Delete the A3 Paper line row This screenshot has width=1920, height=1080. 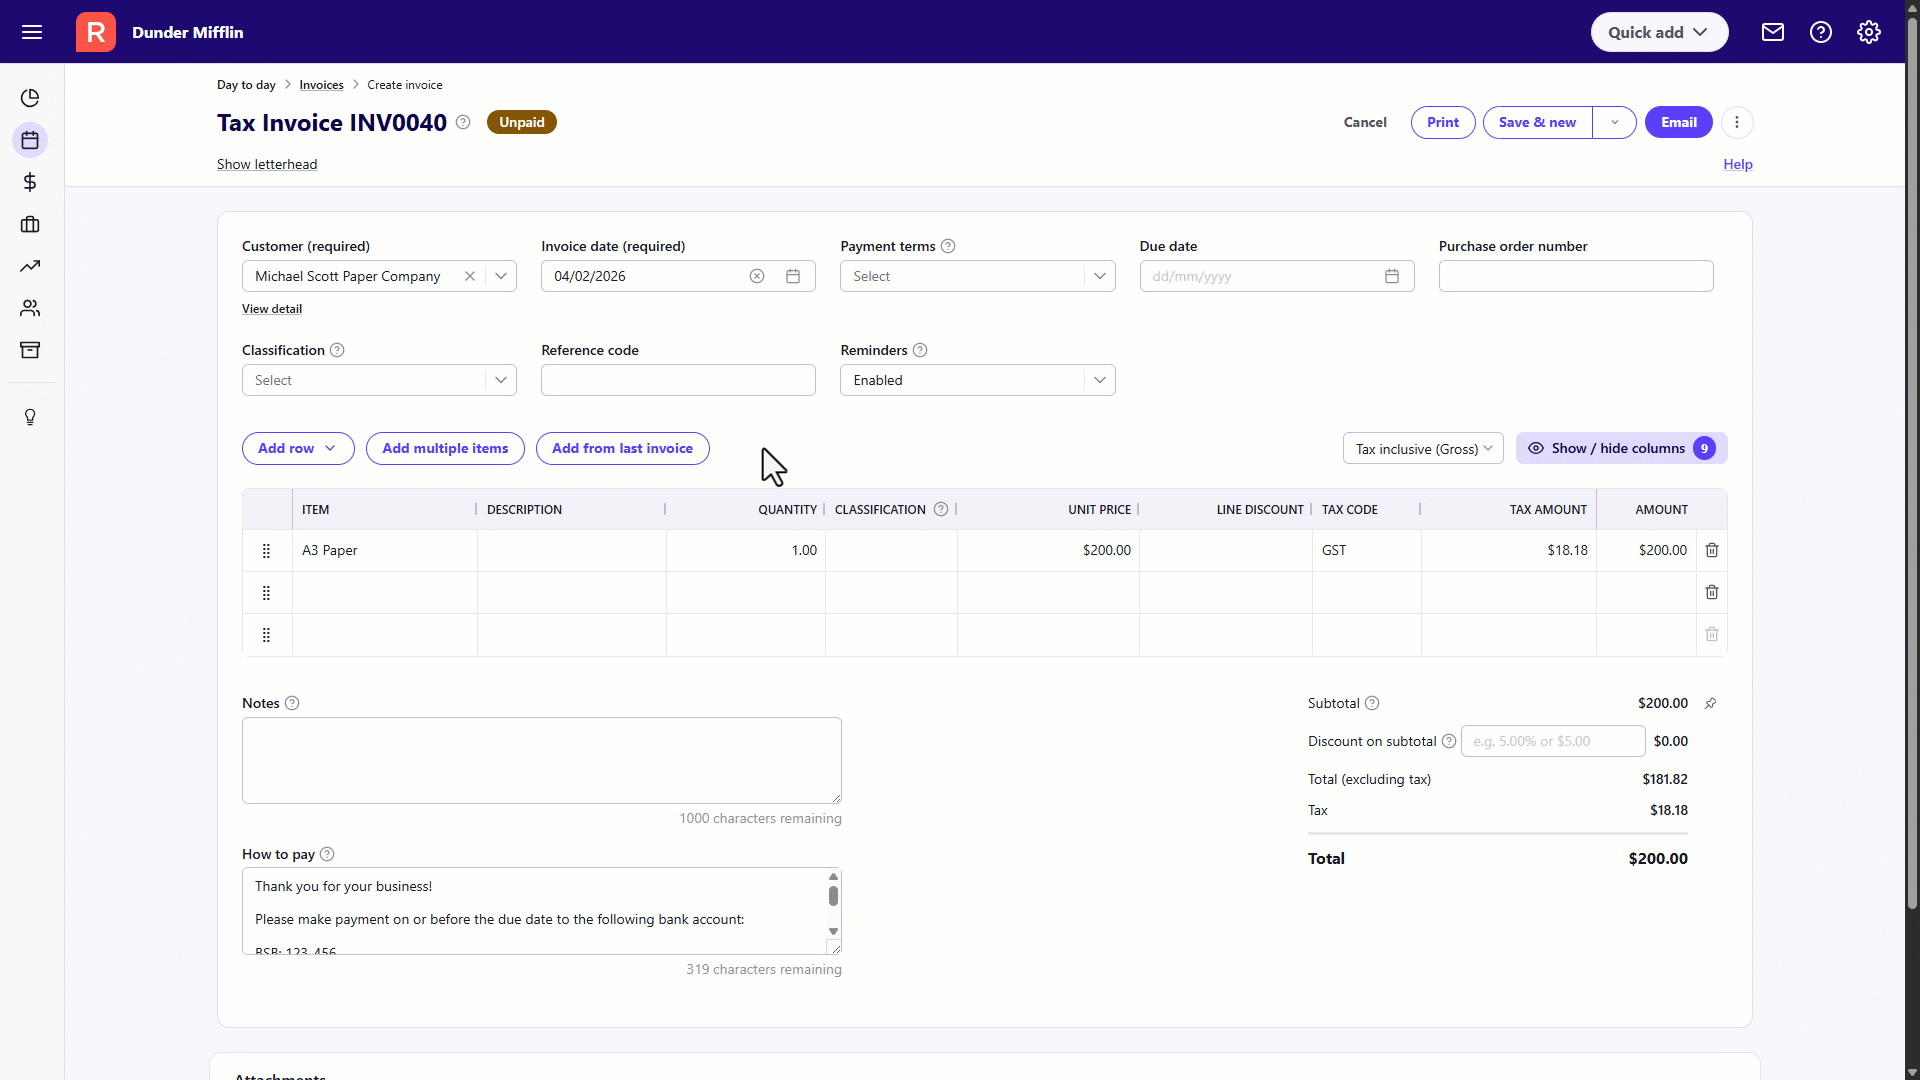(x=1711, y=550)
